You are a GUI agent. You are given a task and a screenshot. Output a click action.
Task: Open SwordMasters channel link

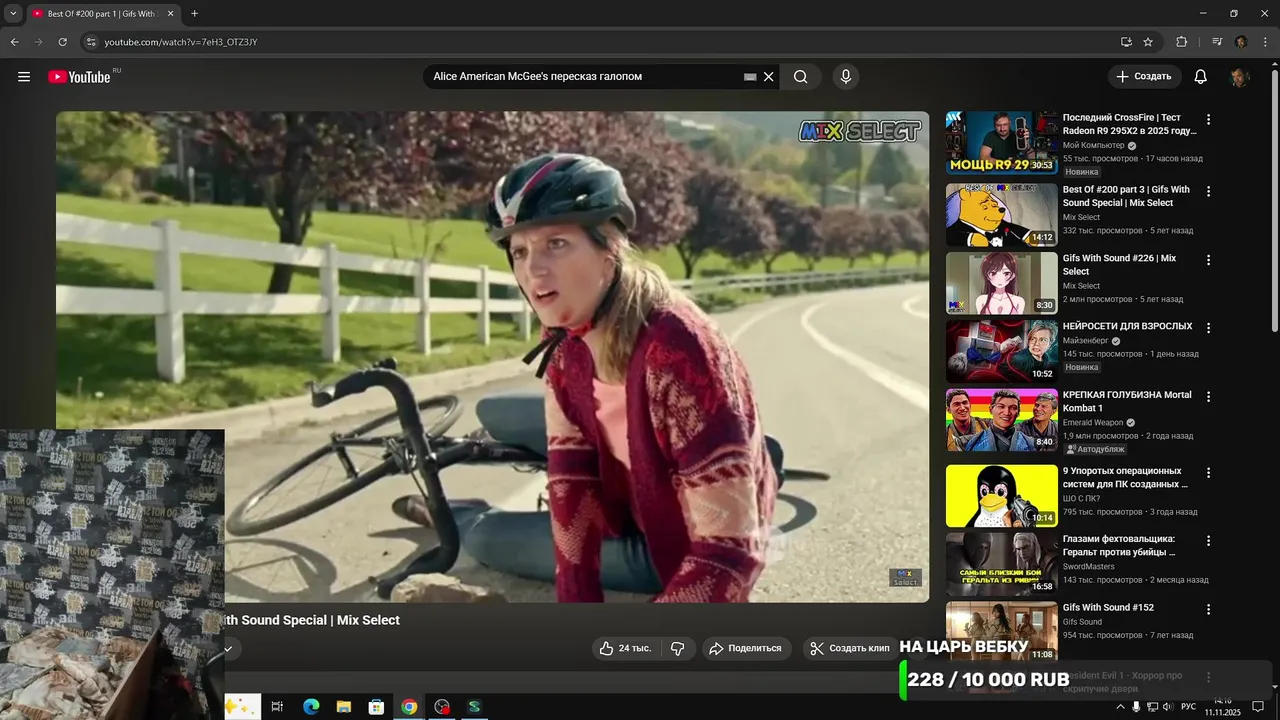pos(1088,566)
